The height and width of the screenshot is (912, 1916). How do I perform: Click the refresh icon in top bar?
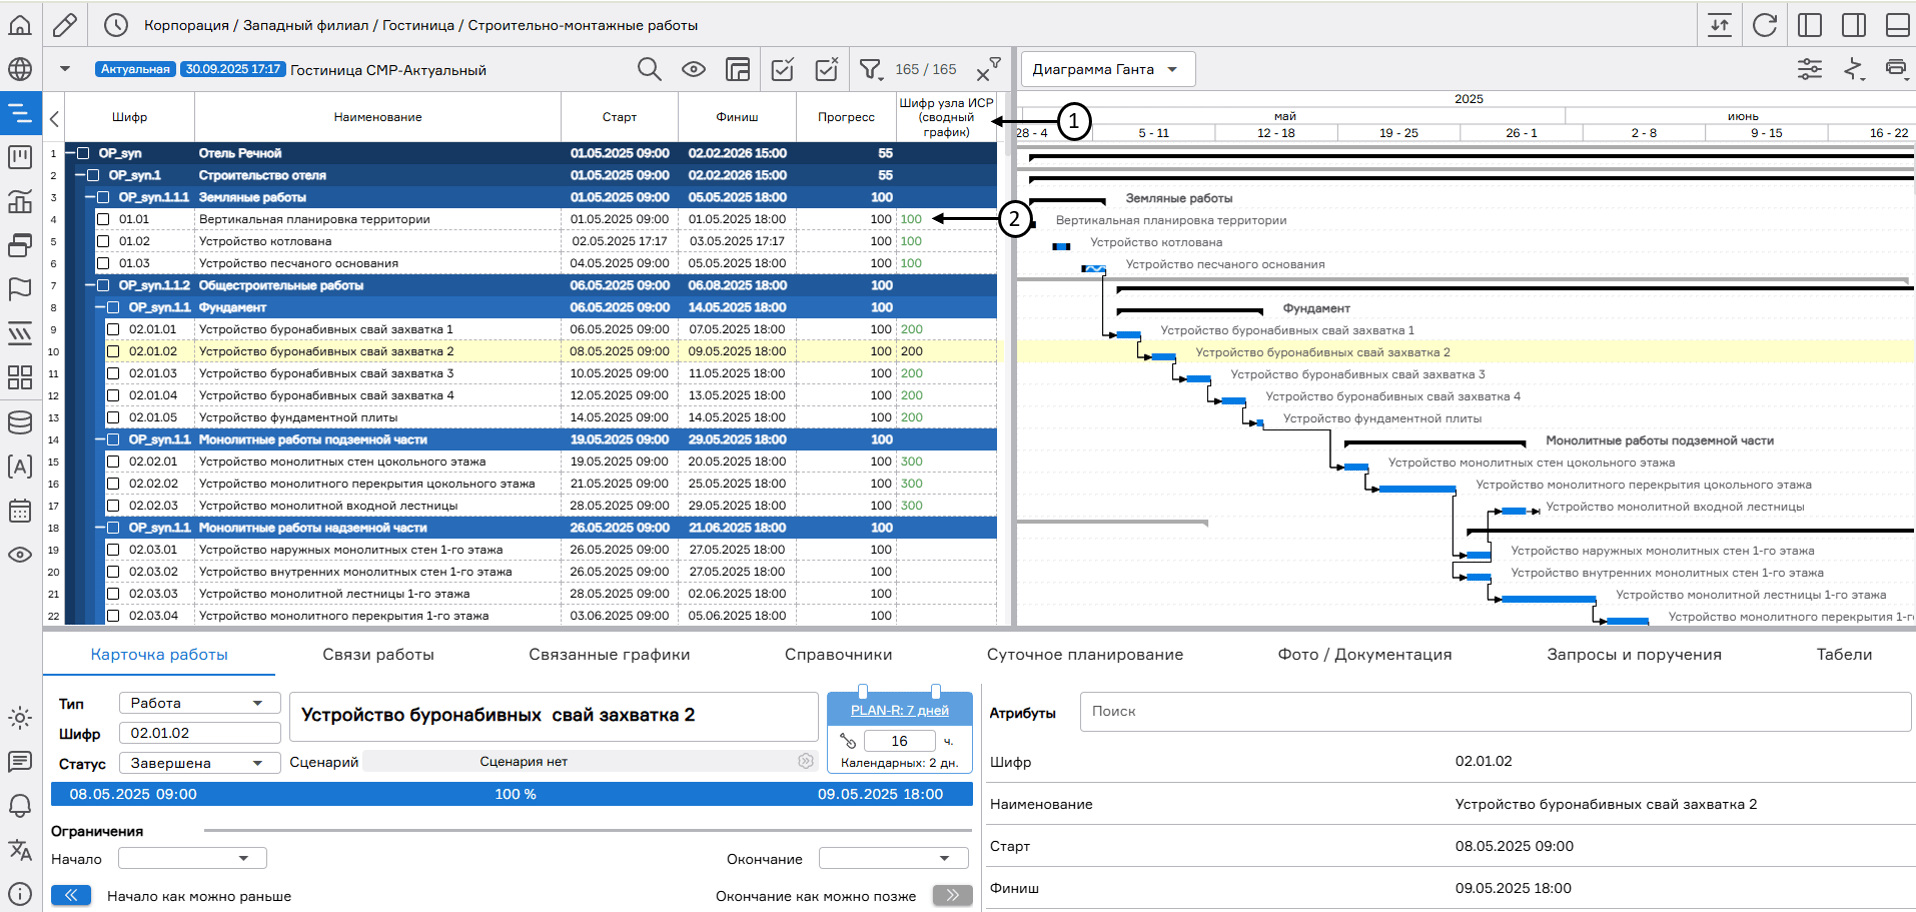pos(1765,25)
